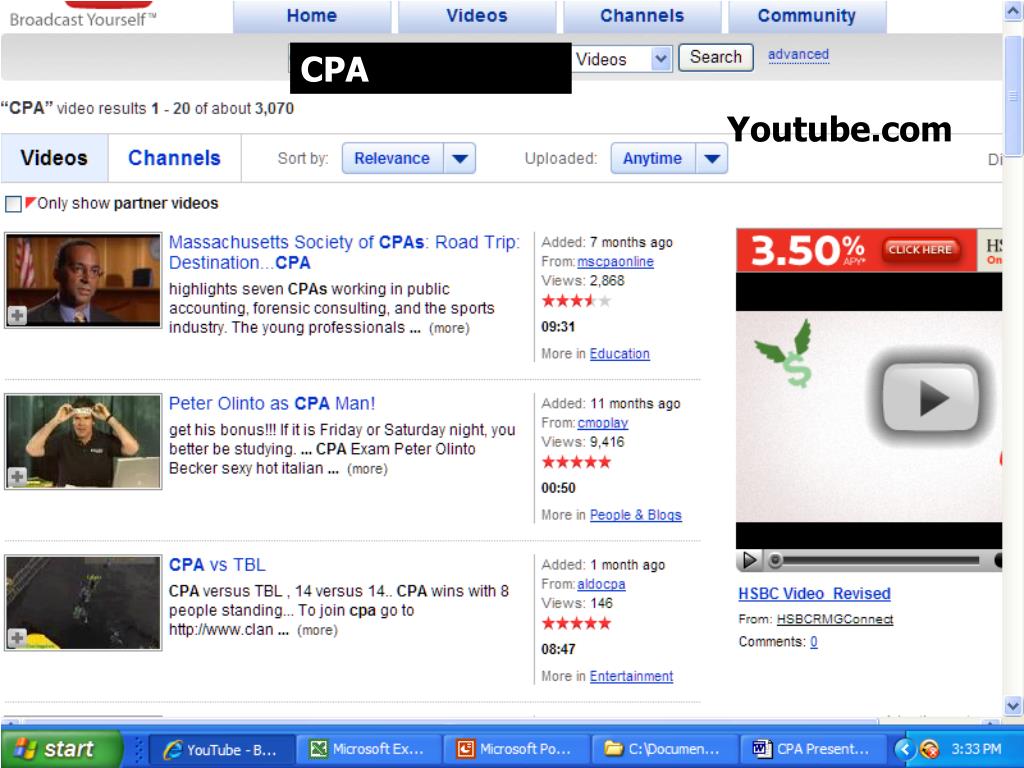The height and width of the screenshot is (768, 1024).
Task: Click scroll up arrow on page scrollbar
Action: [x=1013, y=12]
